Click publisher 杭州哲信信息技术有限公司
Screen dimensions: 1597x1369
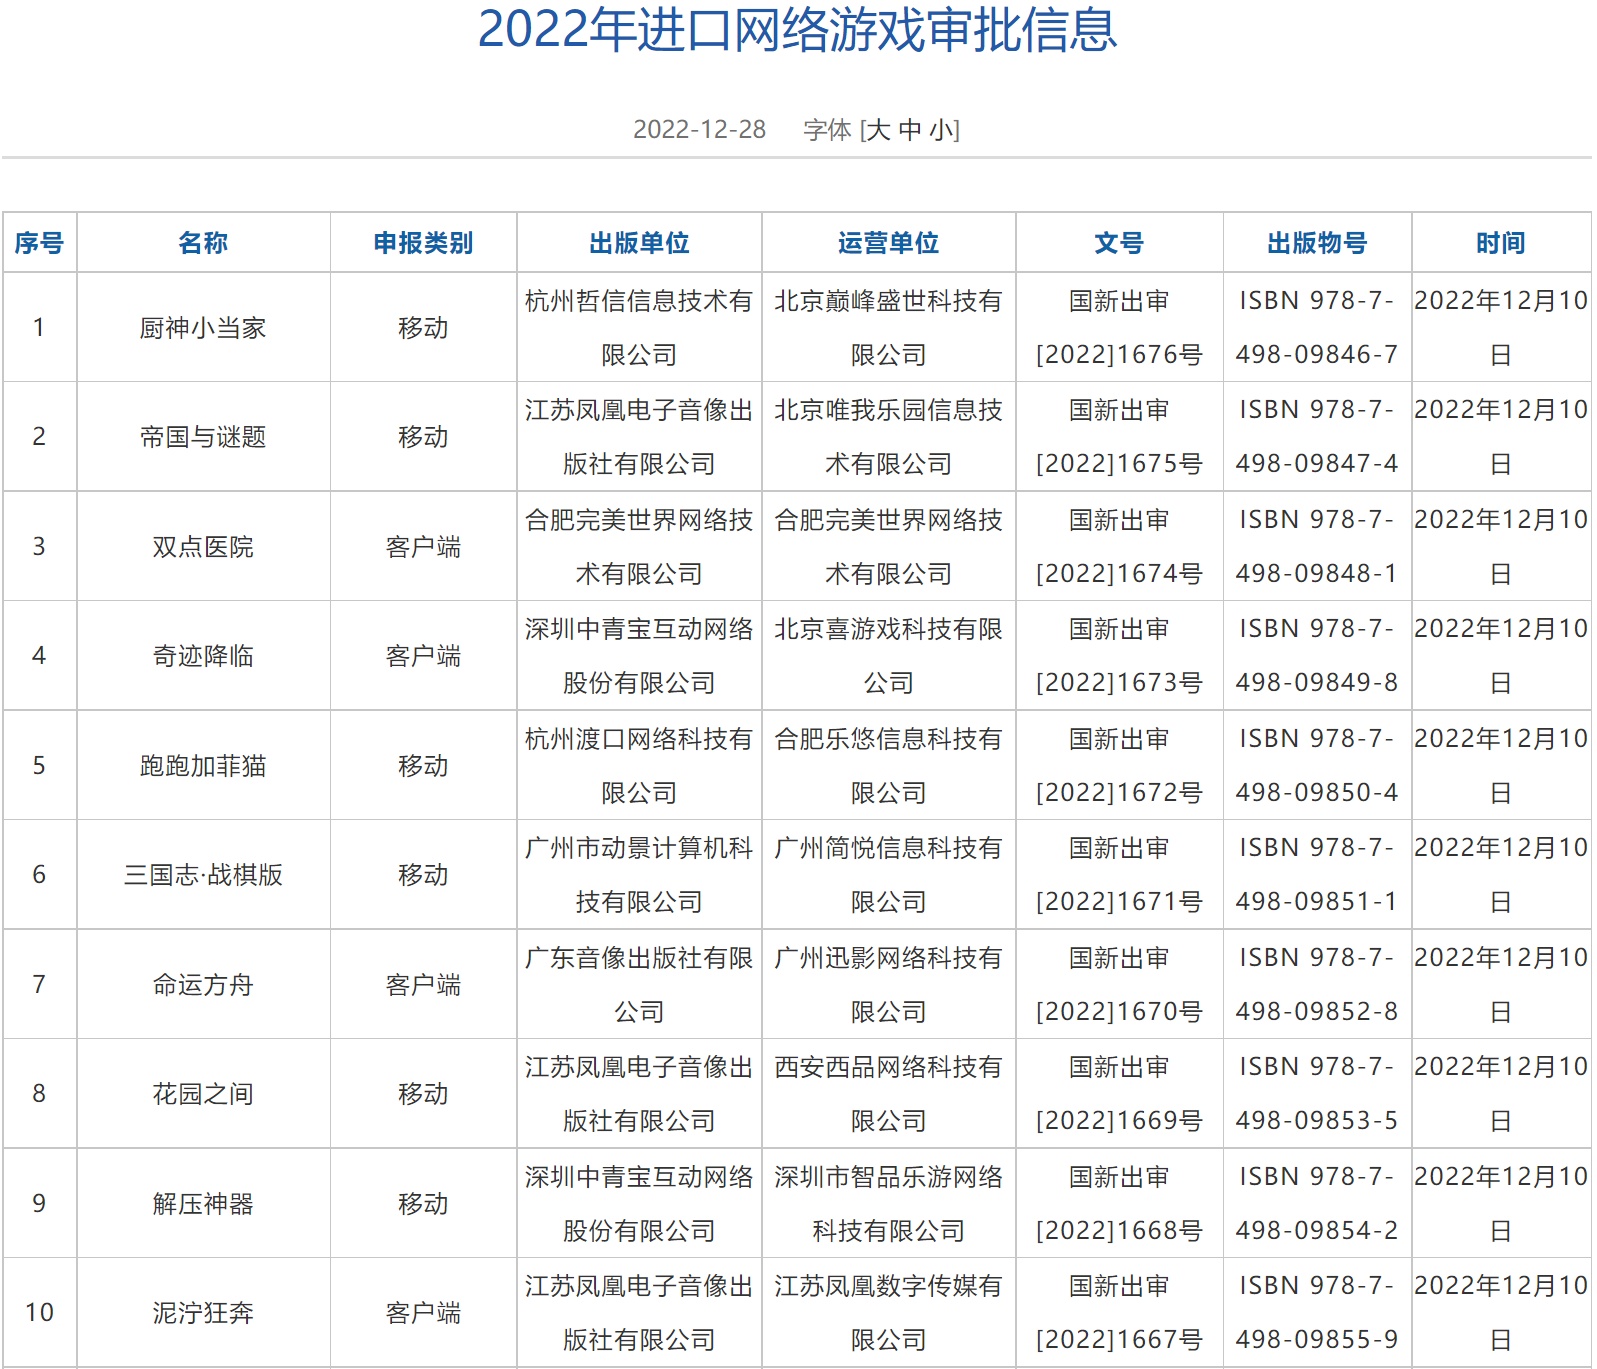[639, 328]
